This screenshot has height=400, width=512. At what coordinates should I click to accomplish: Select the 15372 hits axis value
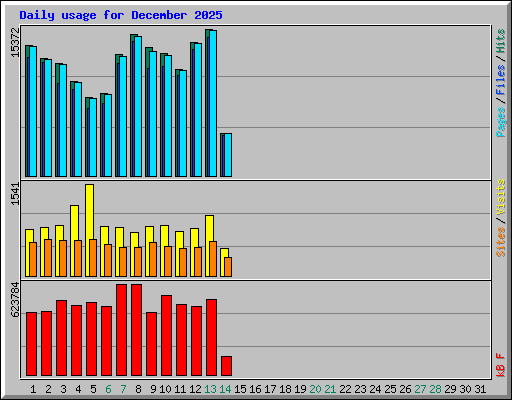pos(15,42)
